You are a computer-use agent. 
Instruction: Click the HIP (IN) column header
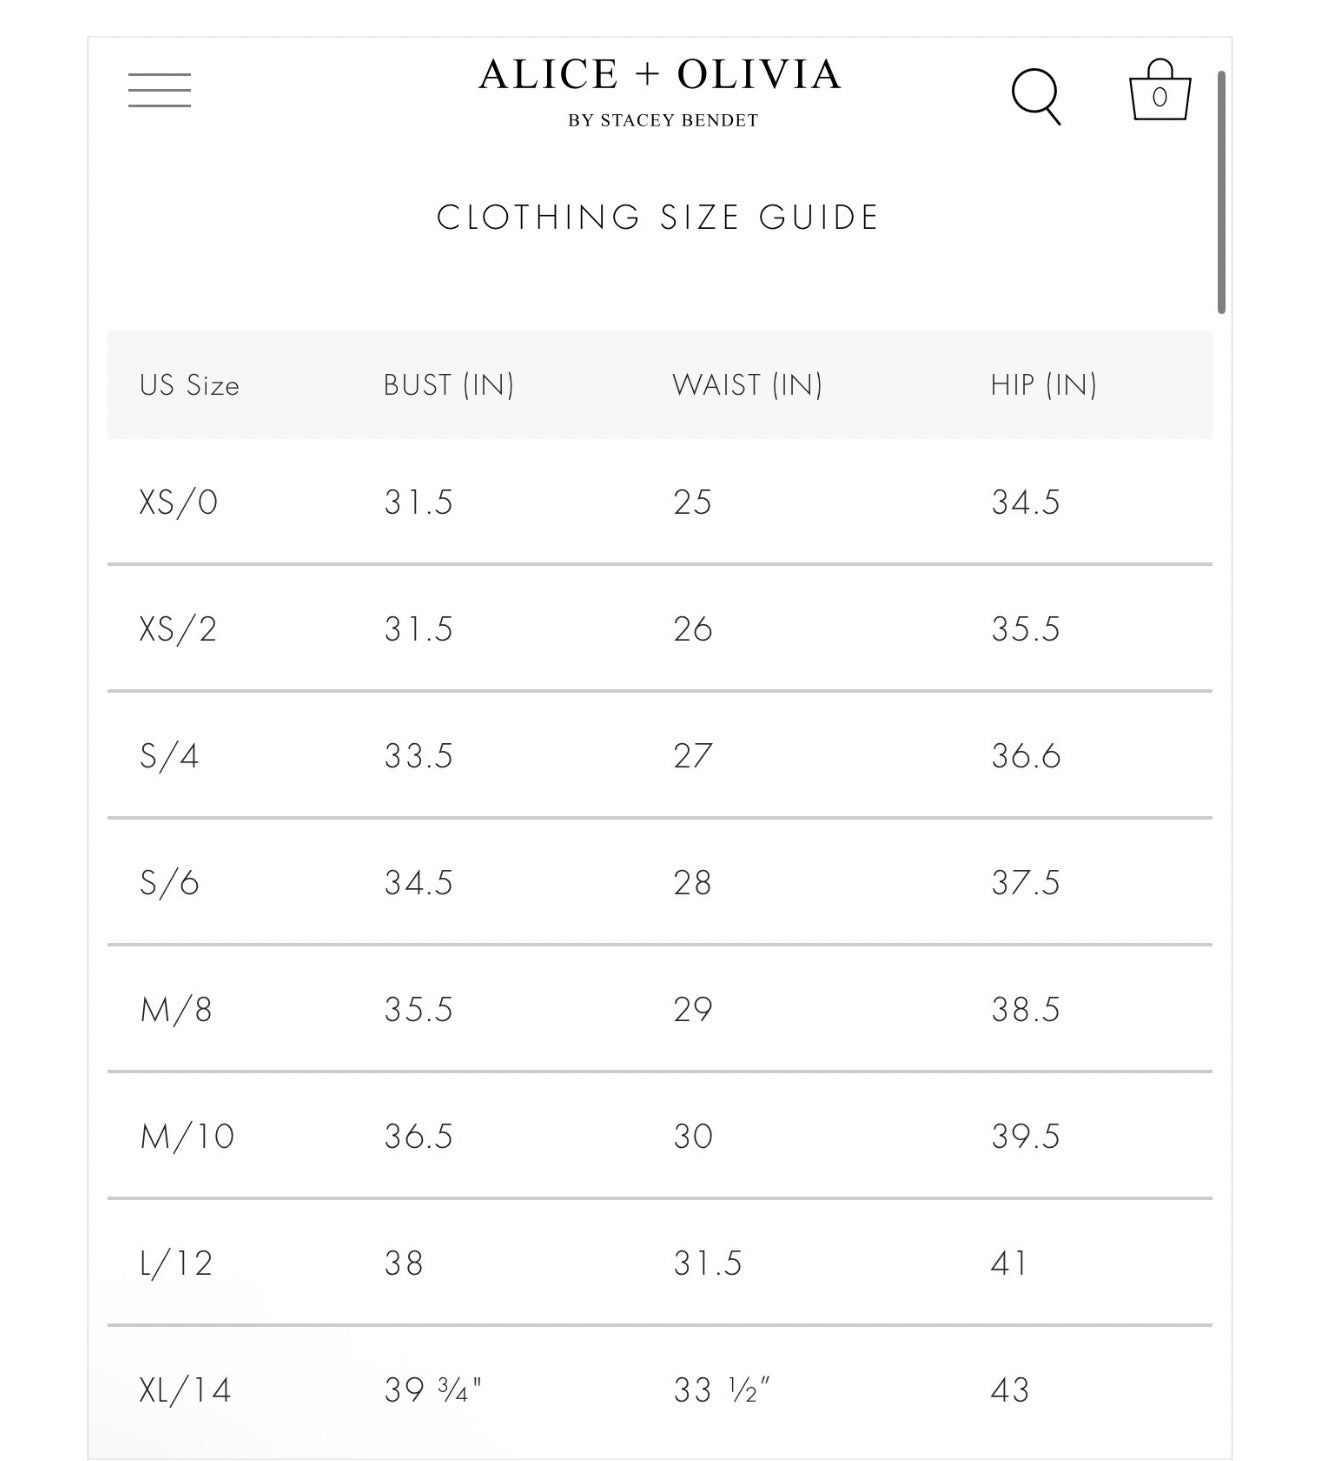click(1043, 385)
